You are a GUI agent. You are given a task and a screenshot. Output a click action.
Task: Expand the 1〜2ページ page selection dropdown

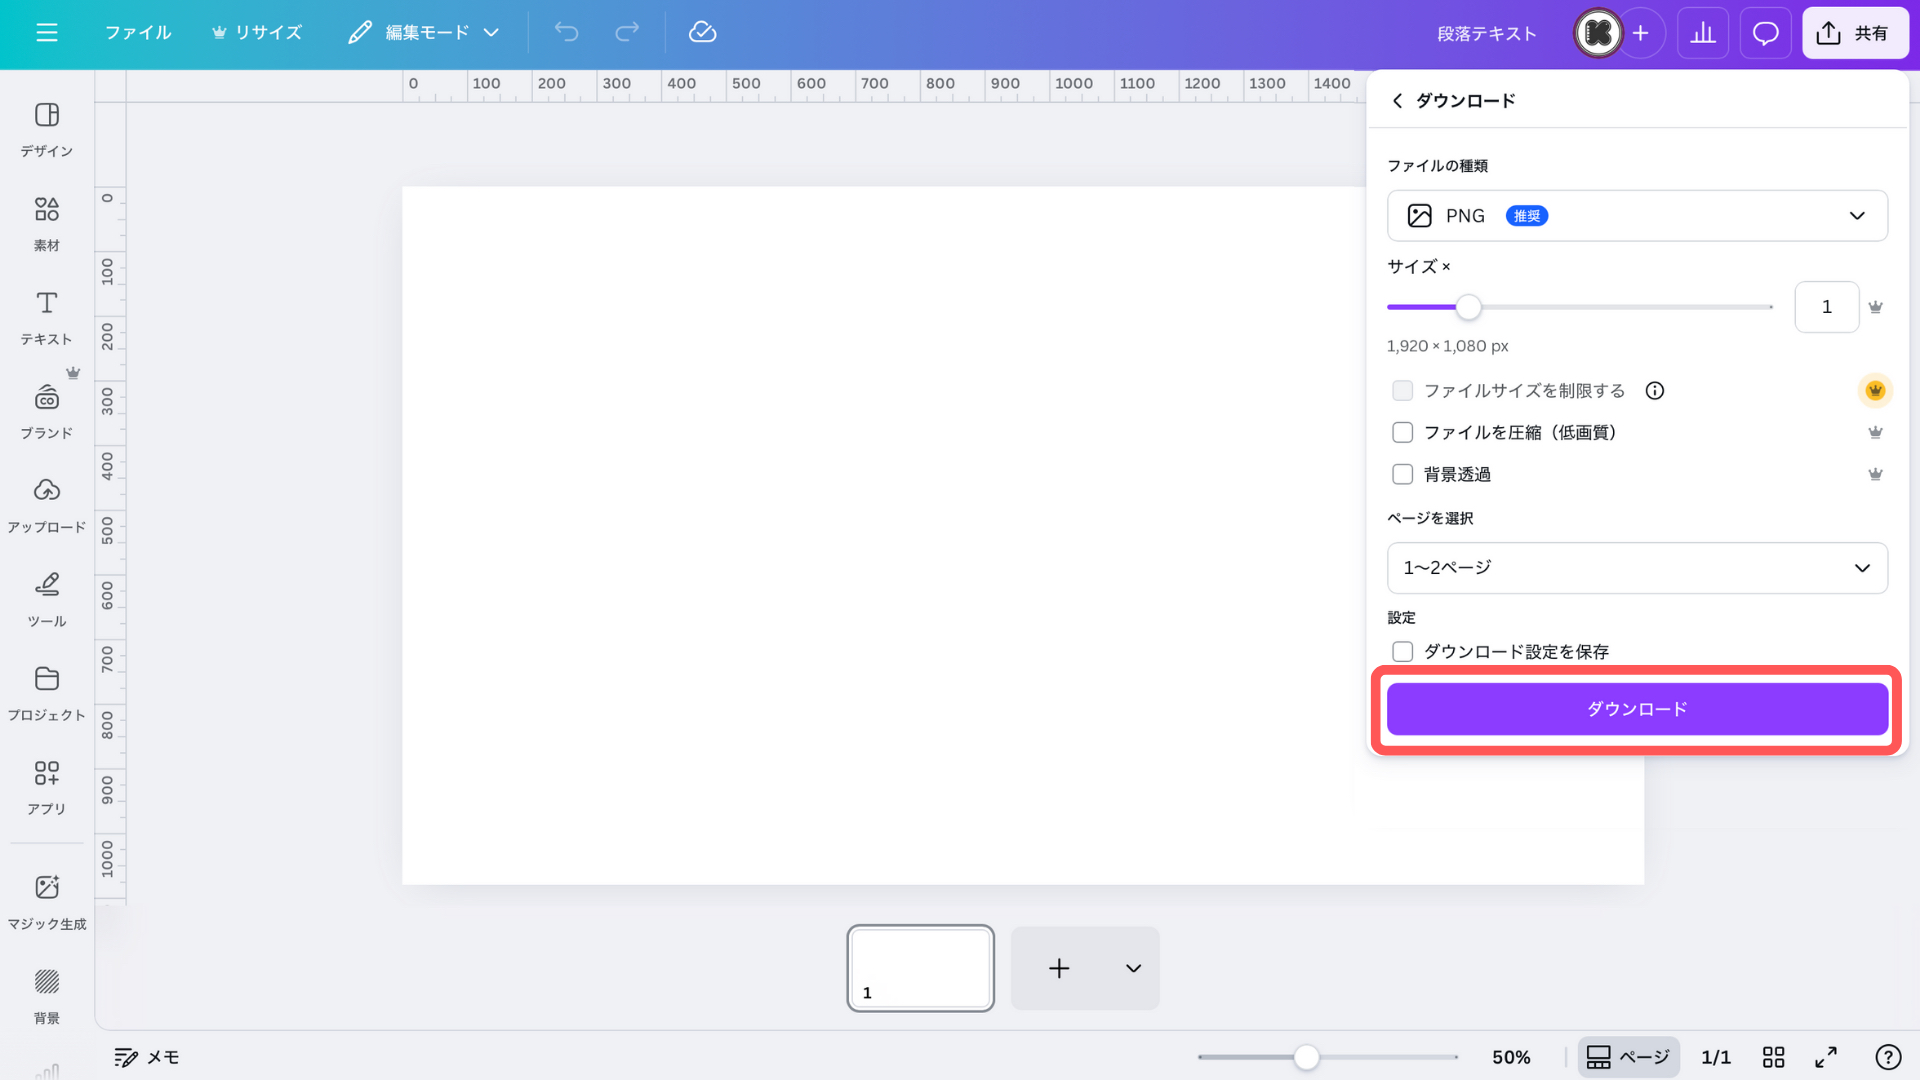pyautogui.click(x=1637, y=568)
